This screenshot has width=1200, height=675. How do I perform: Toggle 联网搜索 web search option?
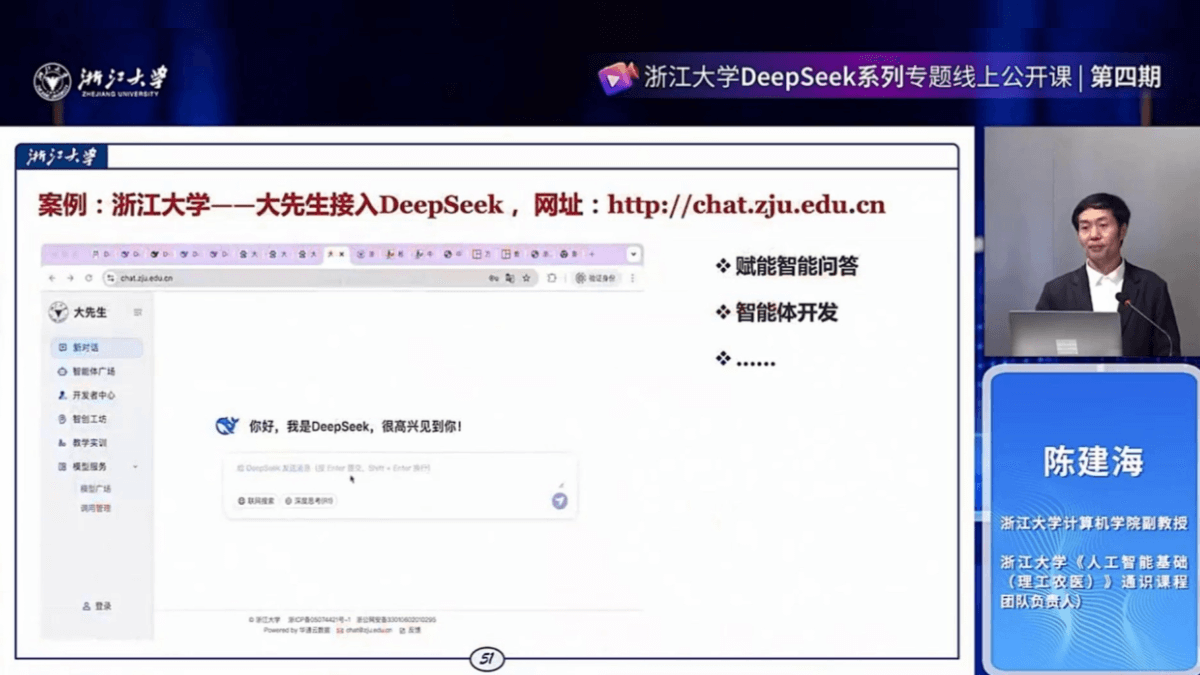pyautogui.click(x=256, y=501)
